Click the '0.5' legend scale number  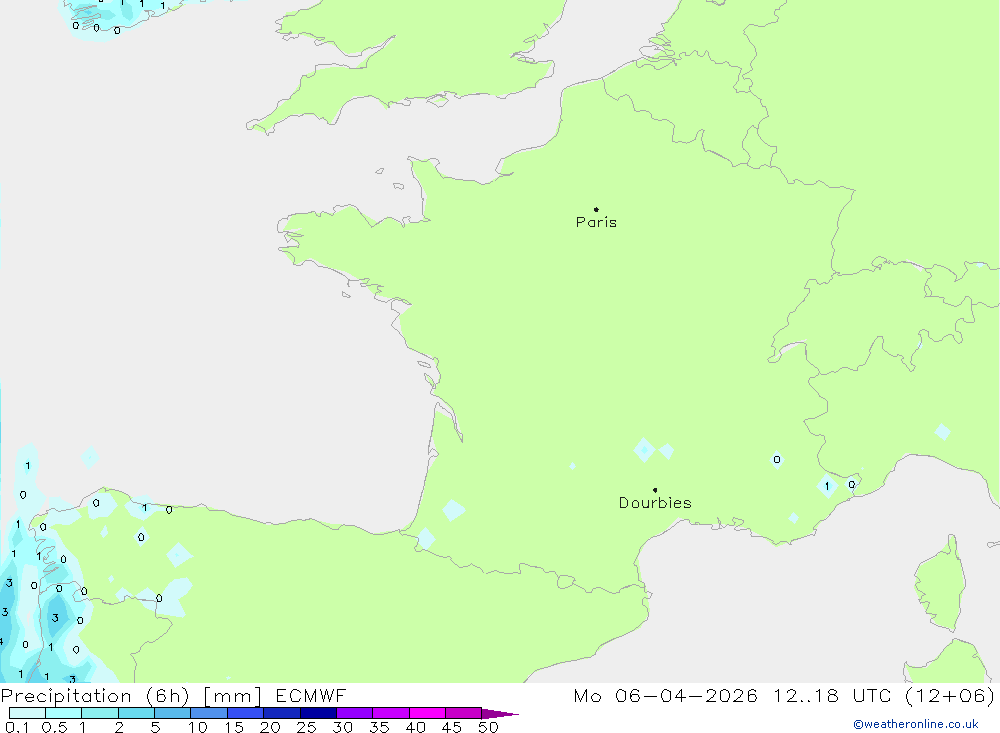tap(54, 727)
